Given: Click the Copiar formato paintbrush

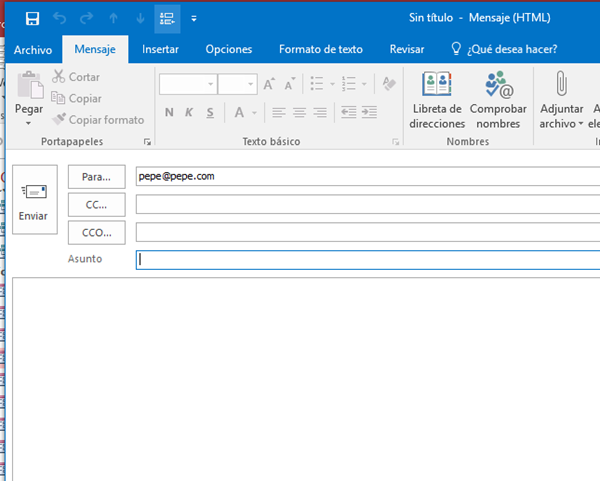Looking at the screenshot, I should point(59,120).
